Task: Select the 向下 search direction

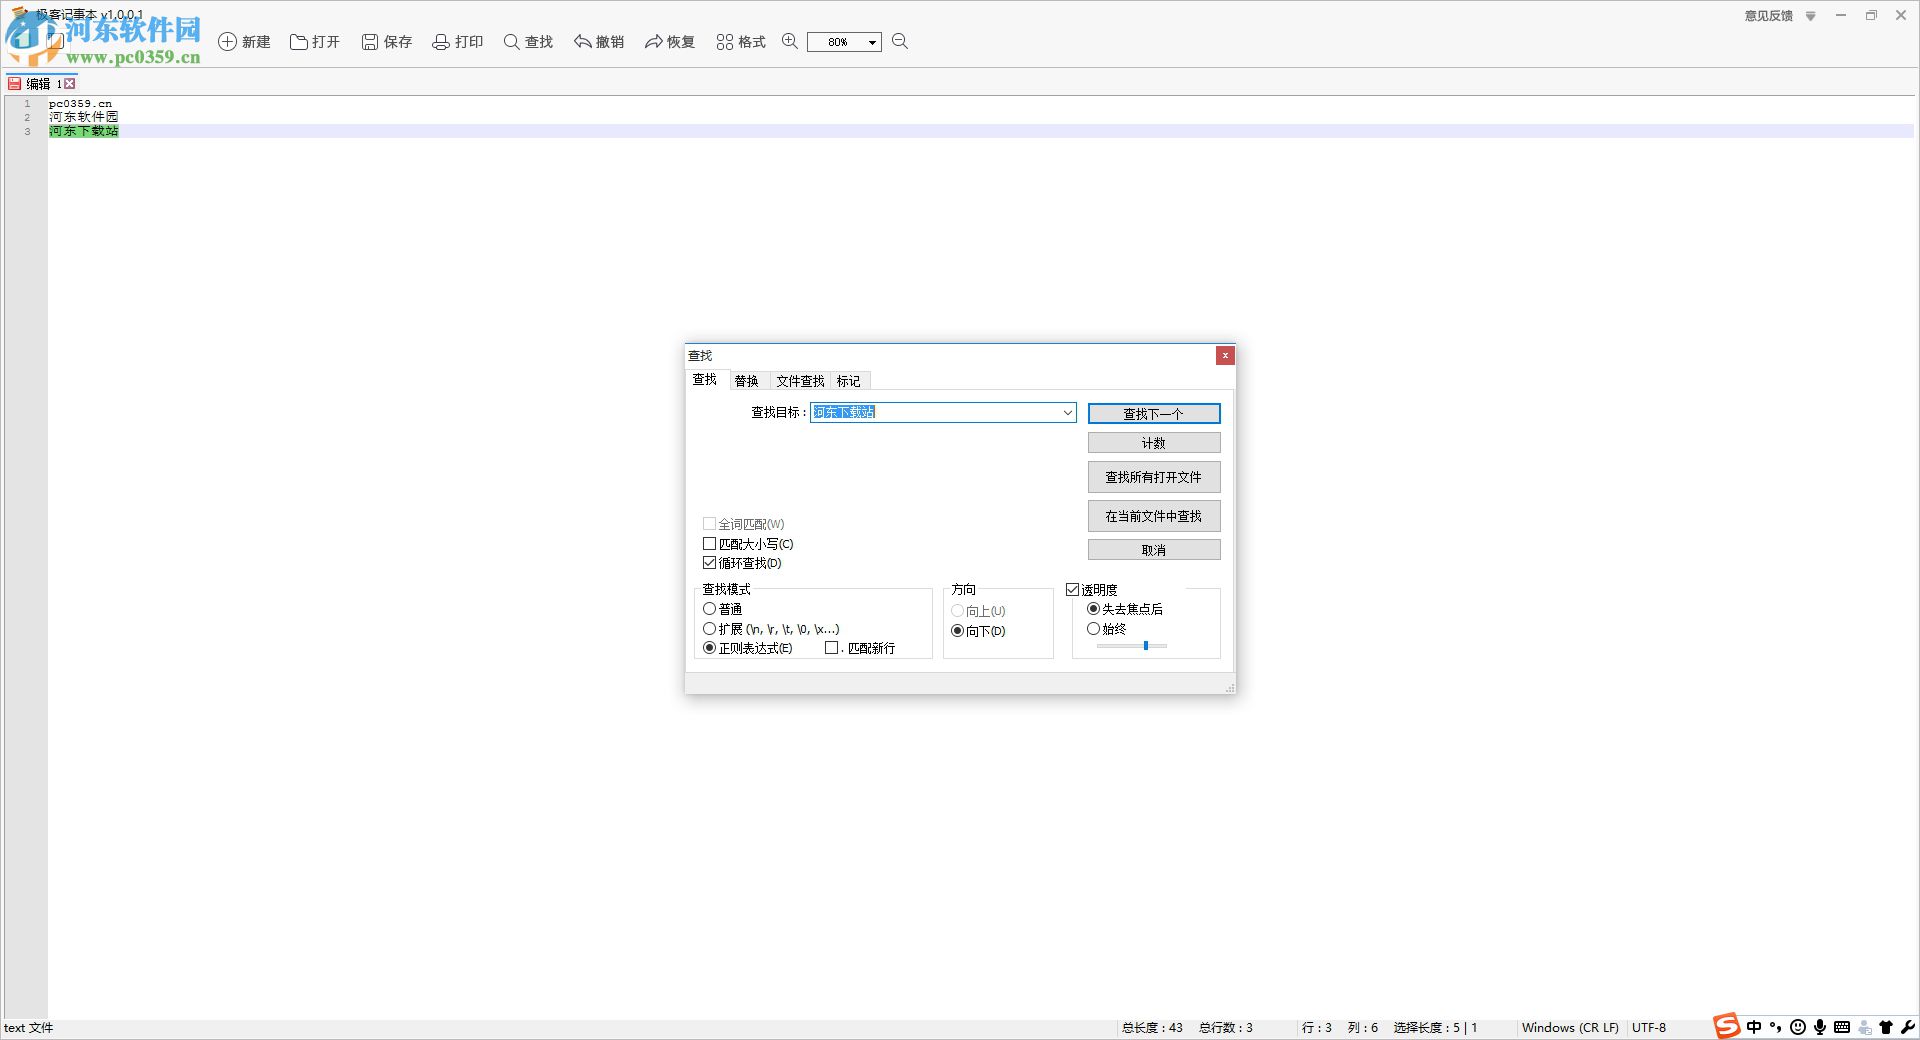Action: point(957,630)
